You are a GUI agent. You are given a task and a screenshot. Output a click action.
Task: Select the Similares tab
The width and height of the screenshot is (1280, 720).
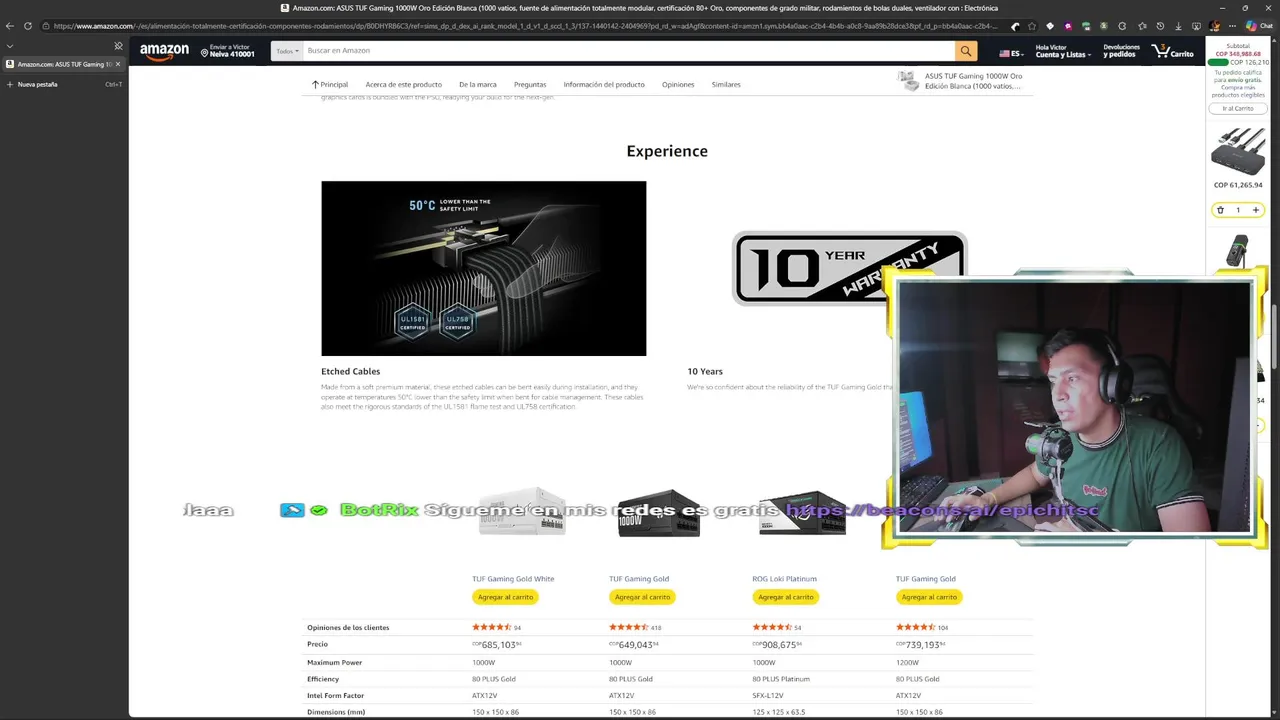(x=726, y=84)
